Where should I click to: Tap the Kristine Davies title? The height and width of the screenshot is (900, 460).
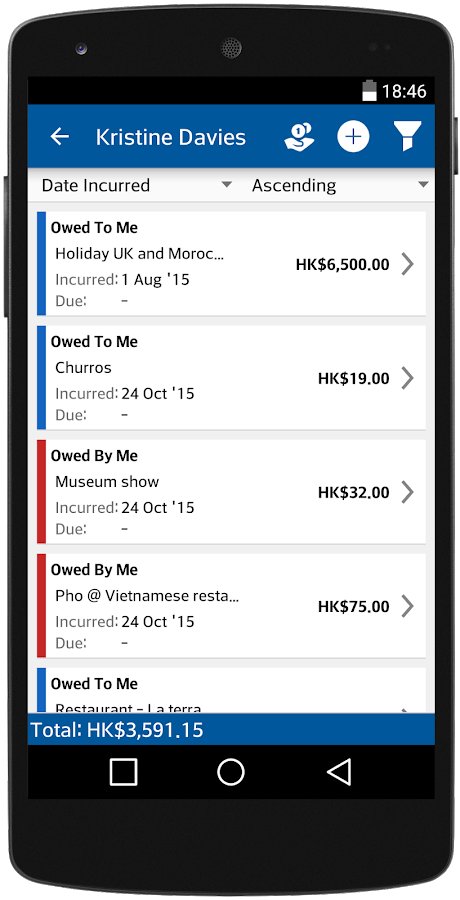[171, 137]
